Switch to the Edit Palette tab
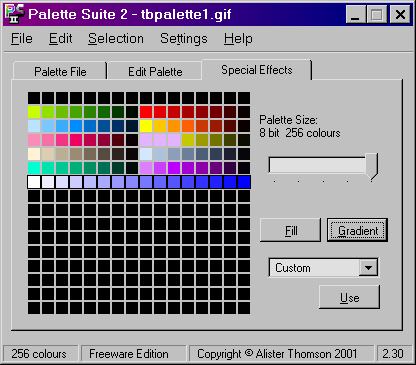The height and width of the screenshot is (365, 416). point(155,72)
